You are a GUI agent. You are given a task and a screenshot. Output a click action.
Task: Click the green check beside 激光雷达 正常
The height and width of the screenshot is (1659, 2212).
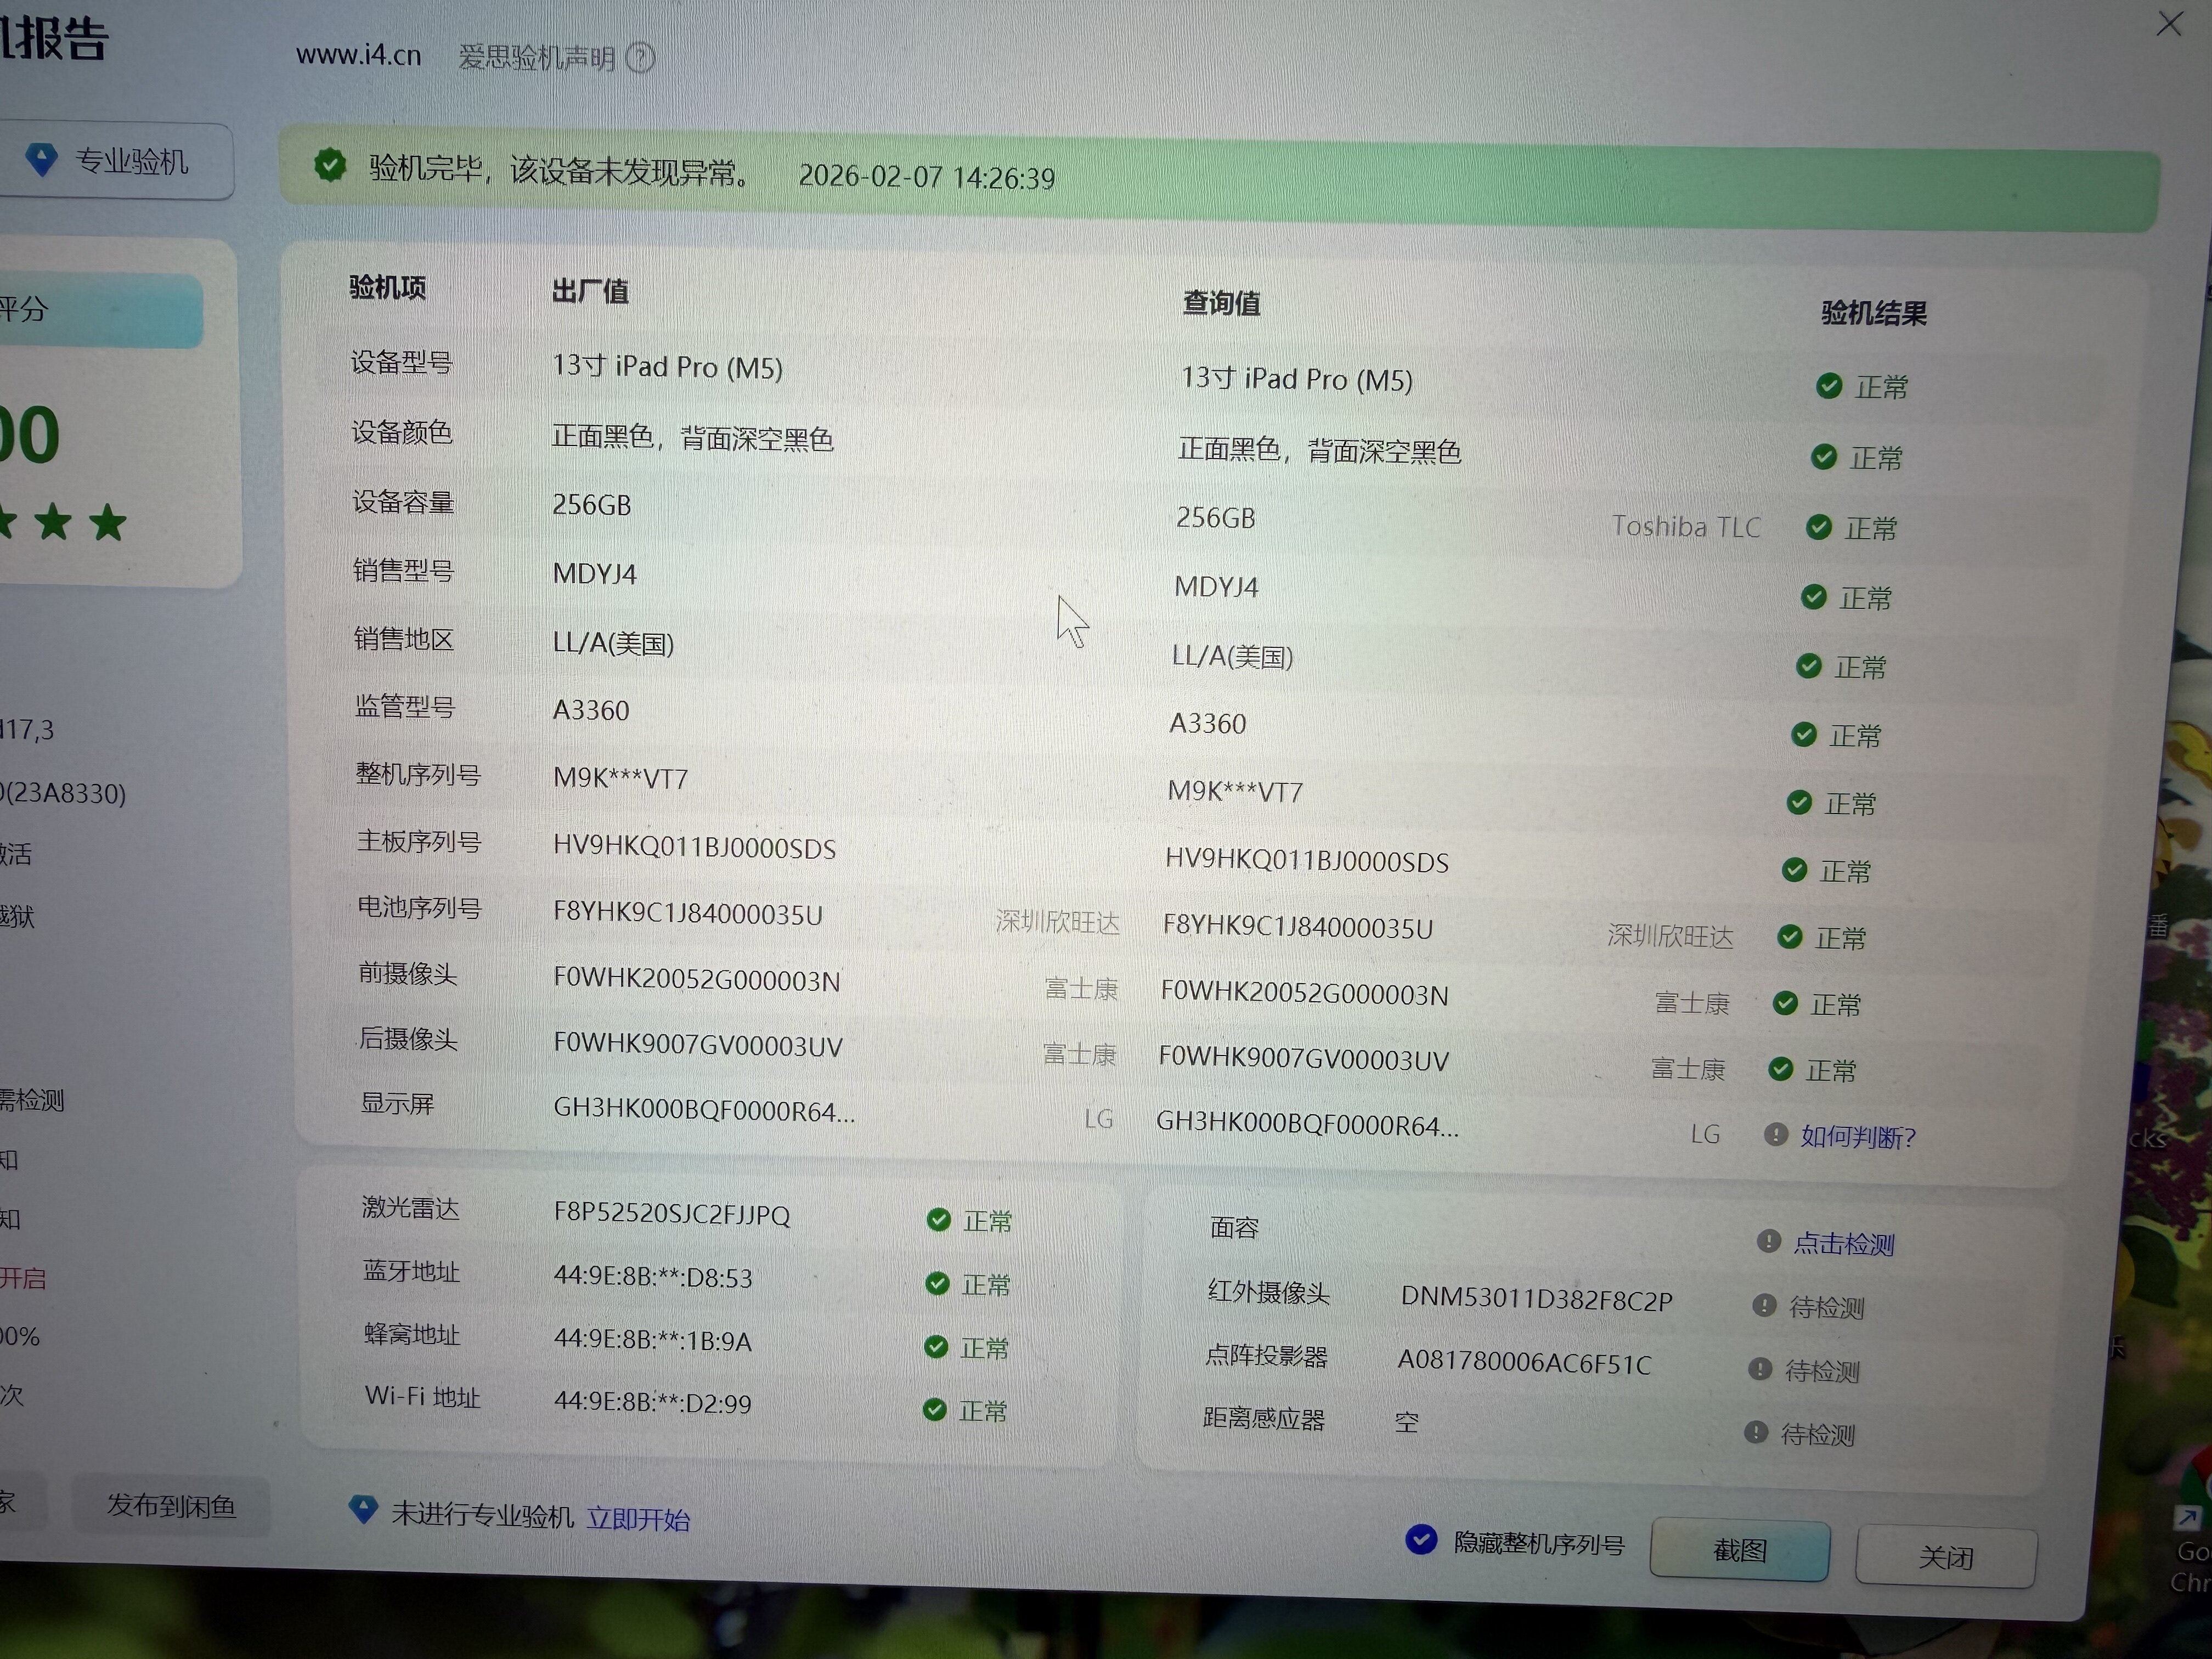pos(938,1219)
